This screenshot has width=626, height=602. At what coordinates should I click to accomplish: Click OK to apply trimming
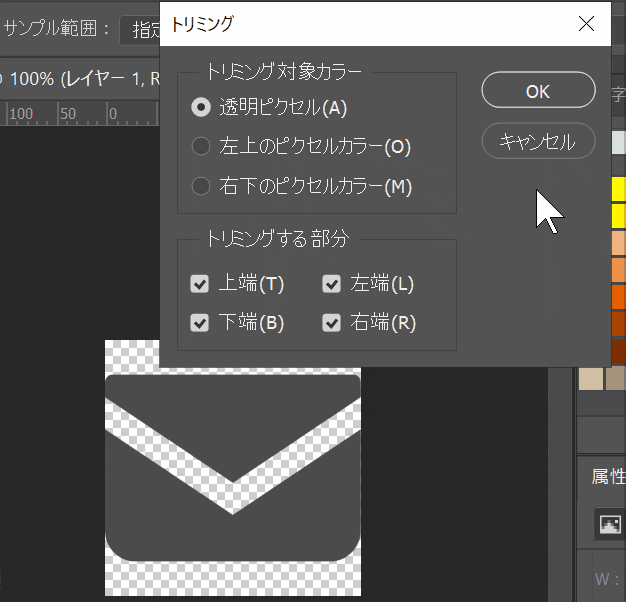[538, 91]
